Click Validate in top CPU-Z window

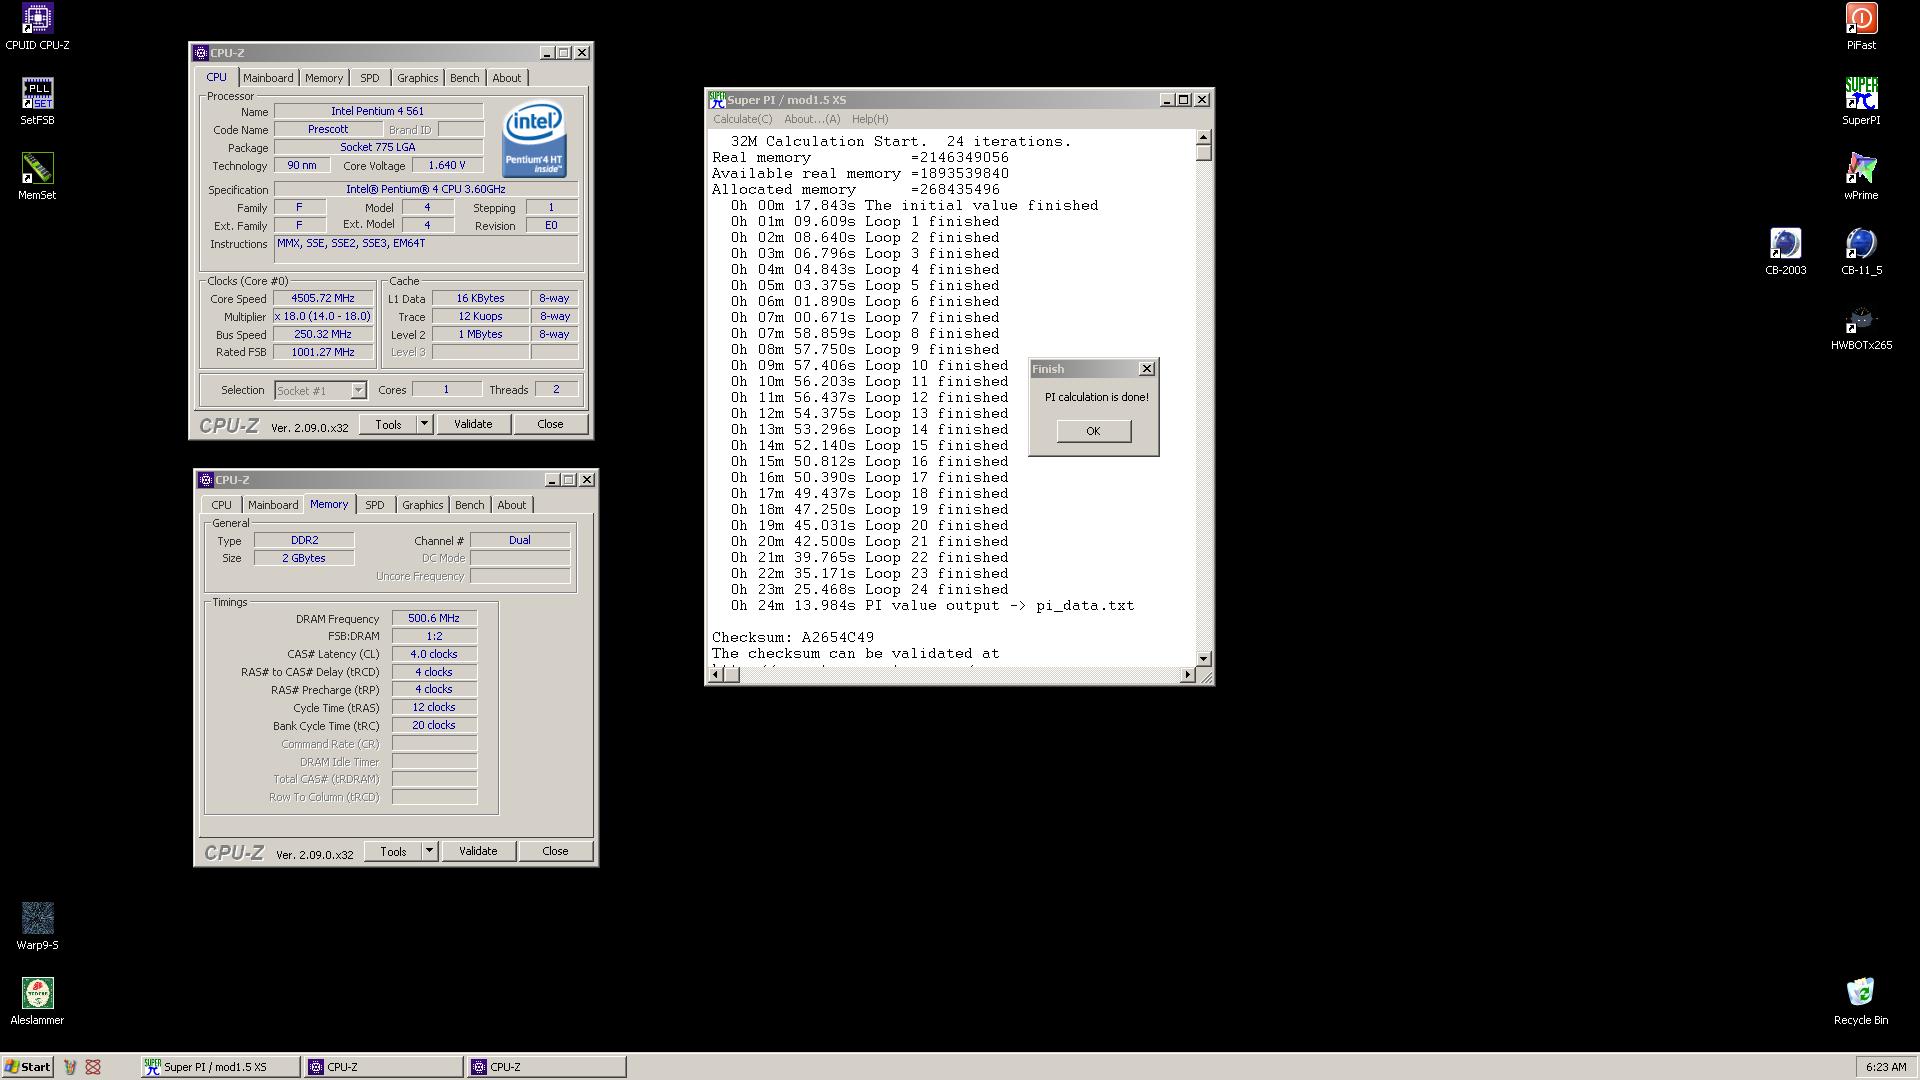click(473, 424)
